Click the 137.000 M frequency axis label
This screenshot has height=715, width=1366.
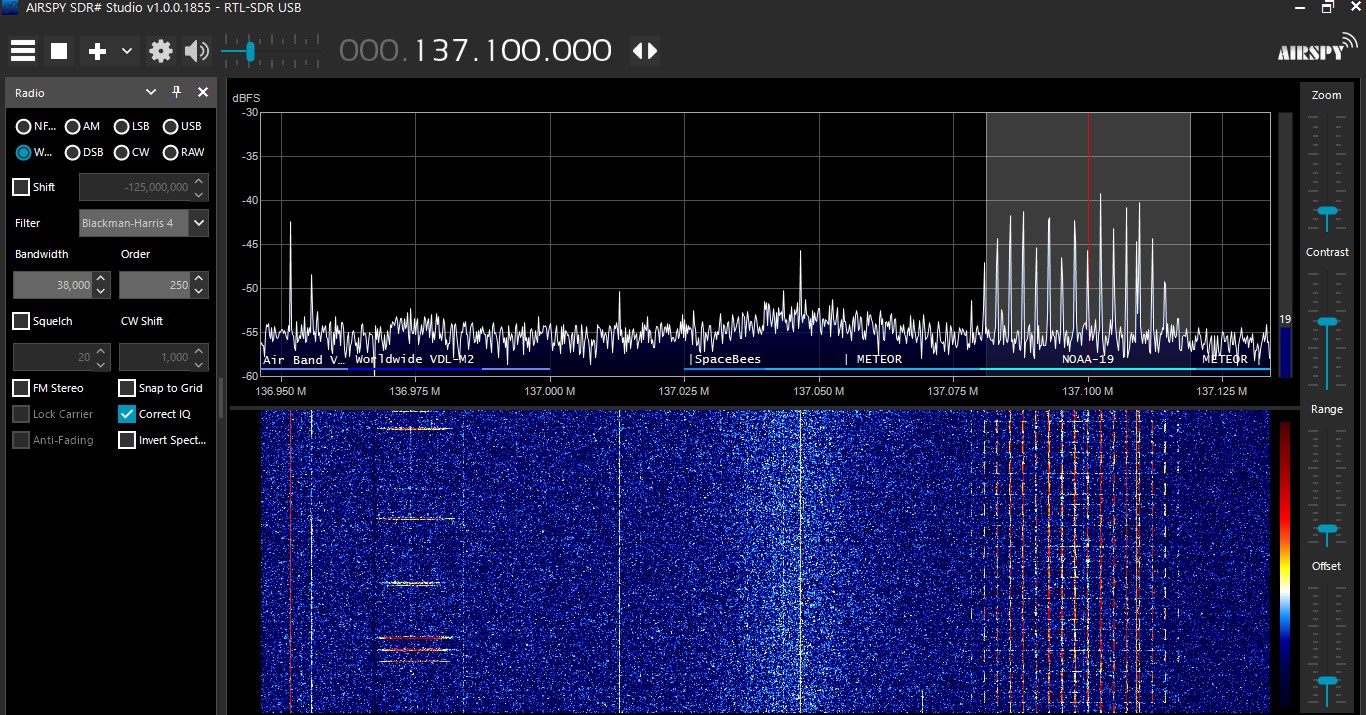point(549,391)
